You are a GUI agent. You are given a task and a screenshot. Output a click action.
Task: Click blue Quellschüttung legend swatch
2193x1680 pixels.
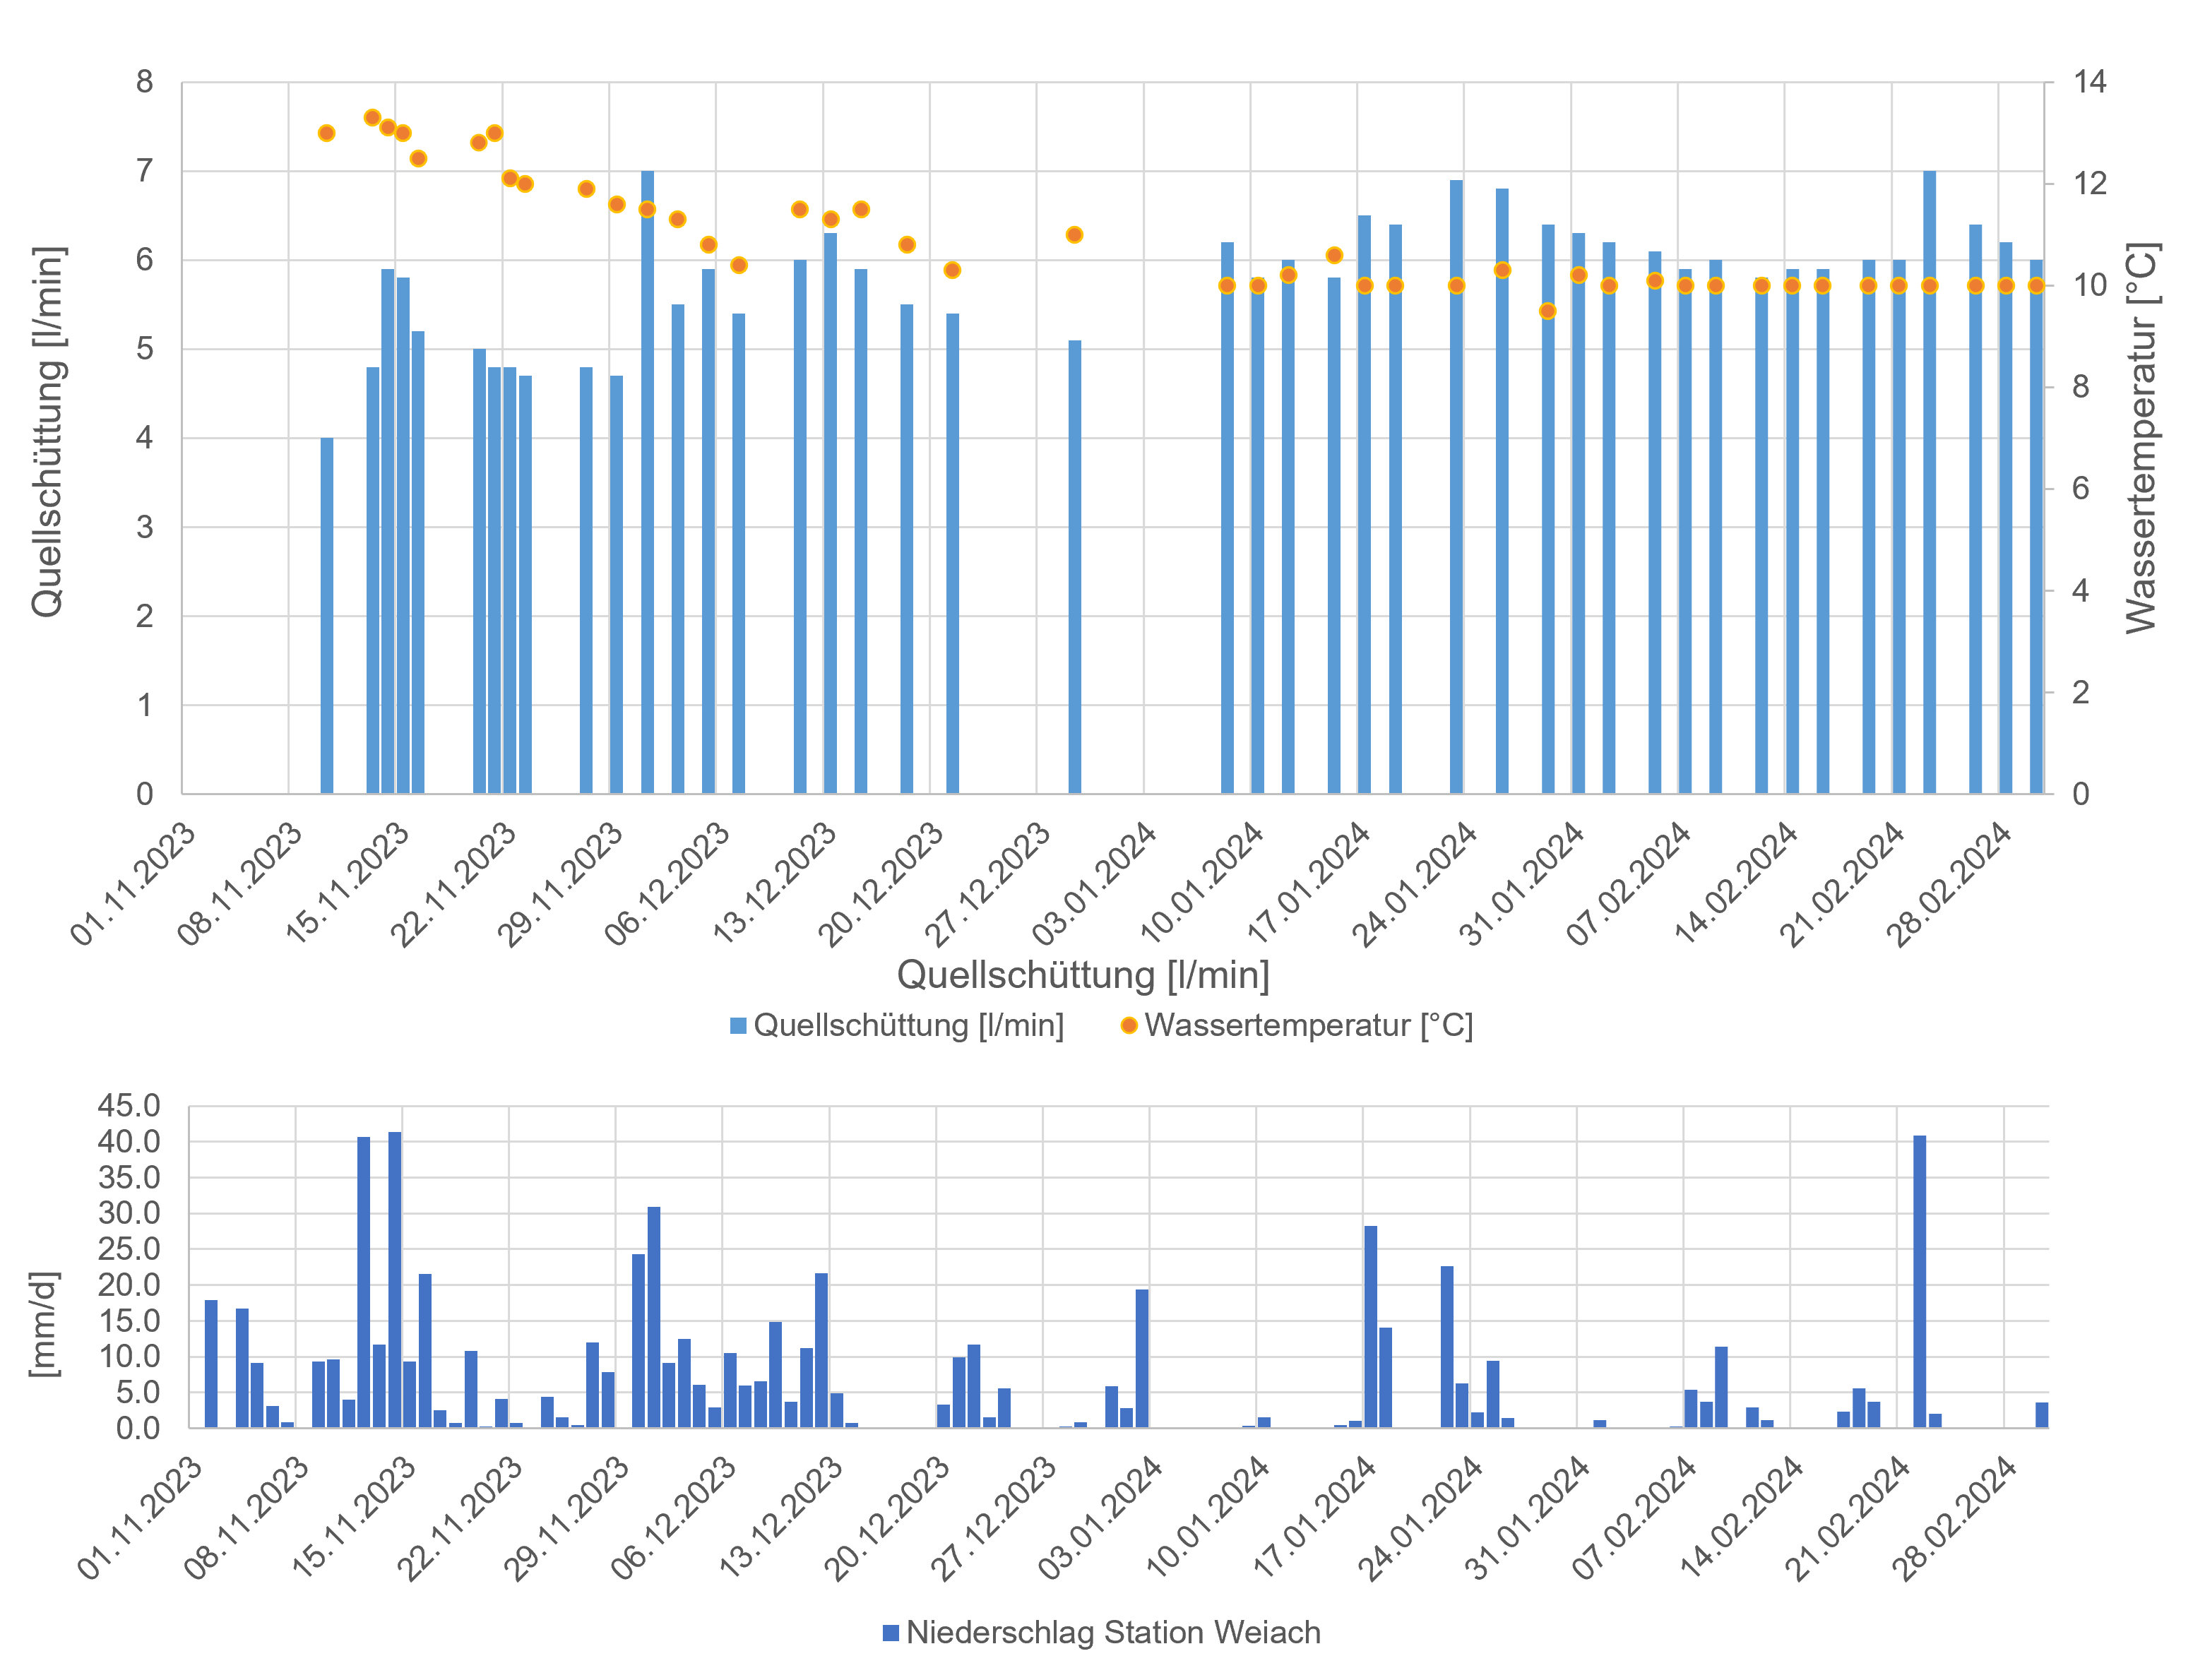pyautogui.click(x=738, y=1026)
